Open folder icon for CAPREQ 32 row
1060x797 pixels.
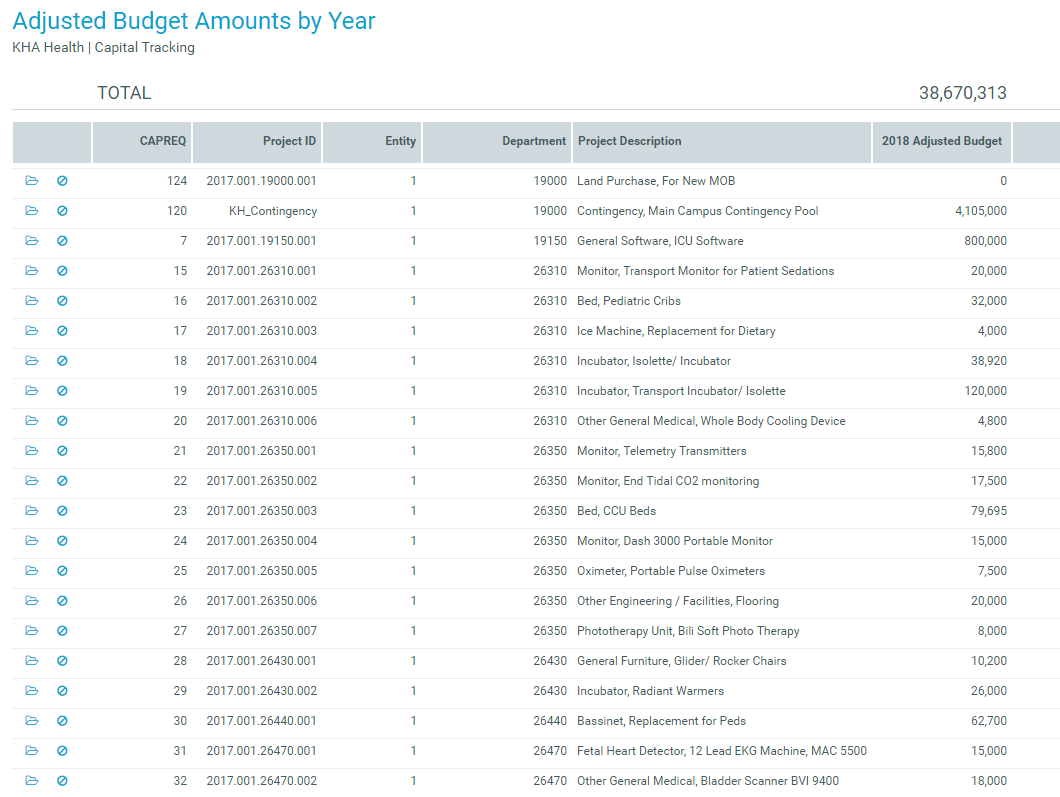32,781
